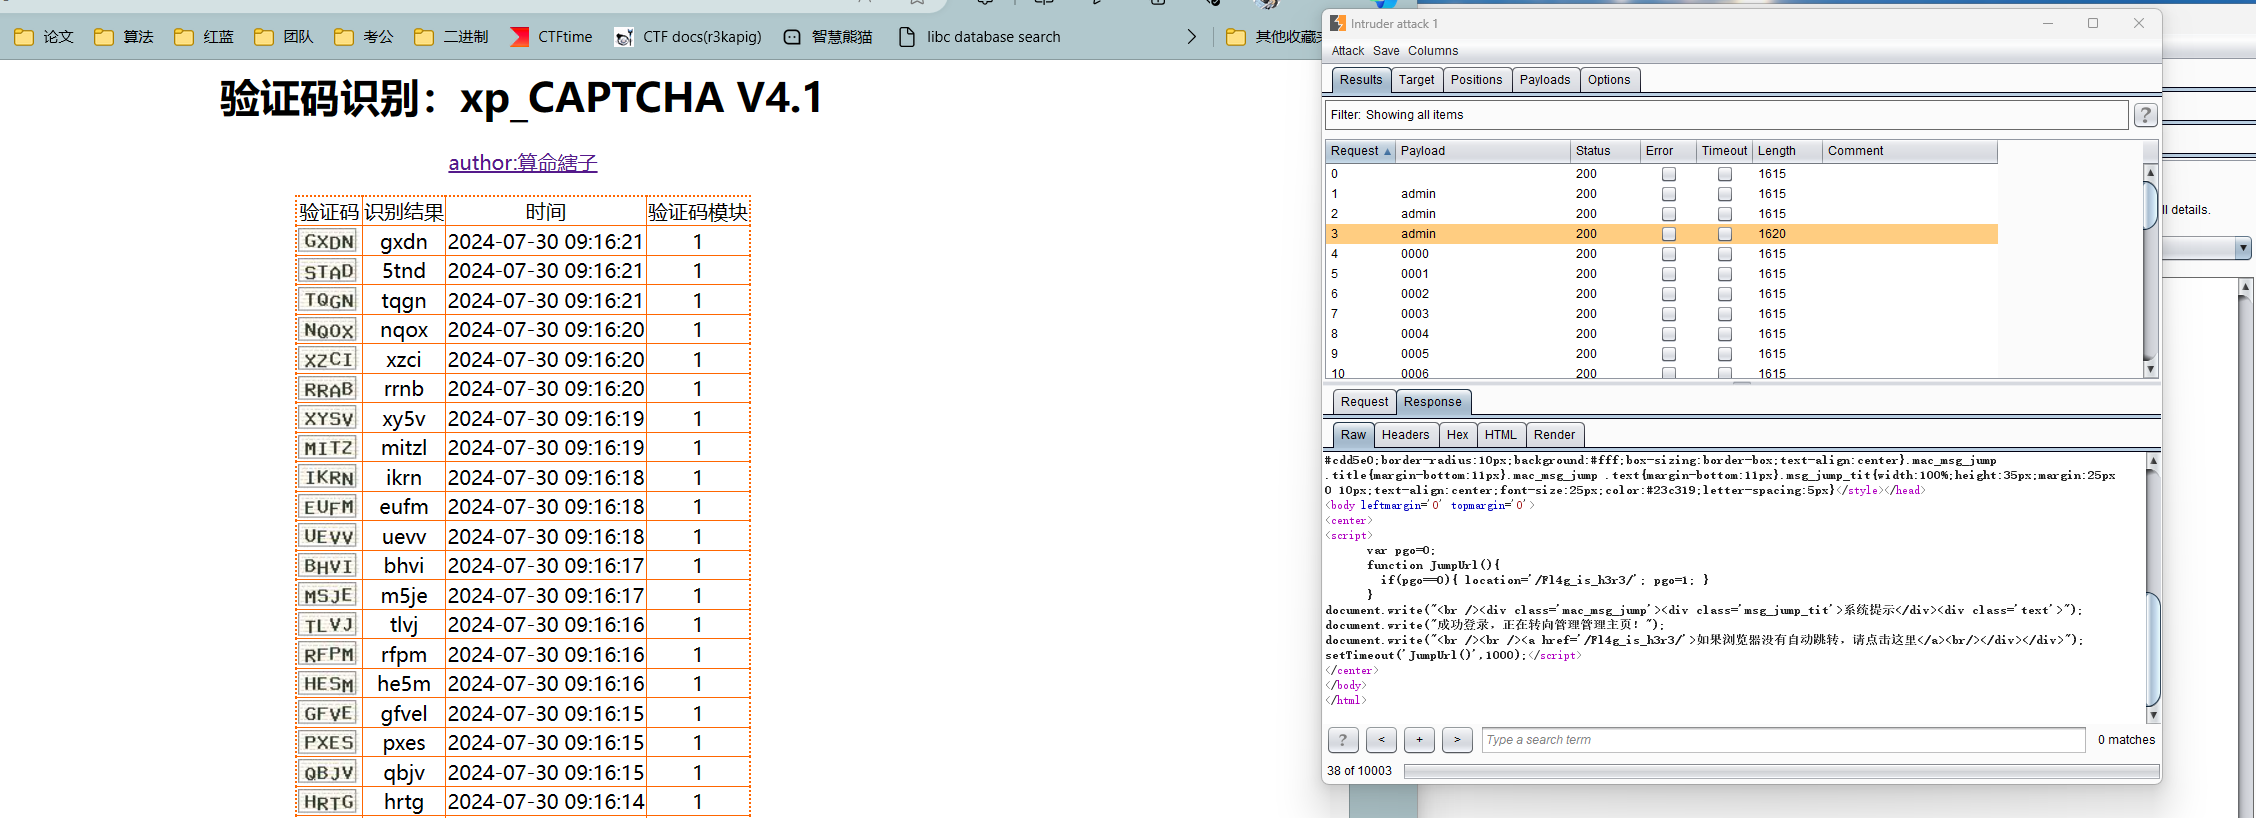Click the filter help question mark icon
The width and height of the screenshot is (2256, 818).
click(x=2145, y=115)
